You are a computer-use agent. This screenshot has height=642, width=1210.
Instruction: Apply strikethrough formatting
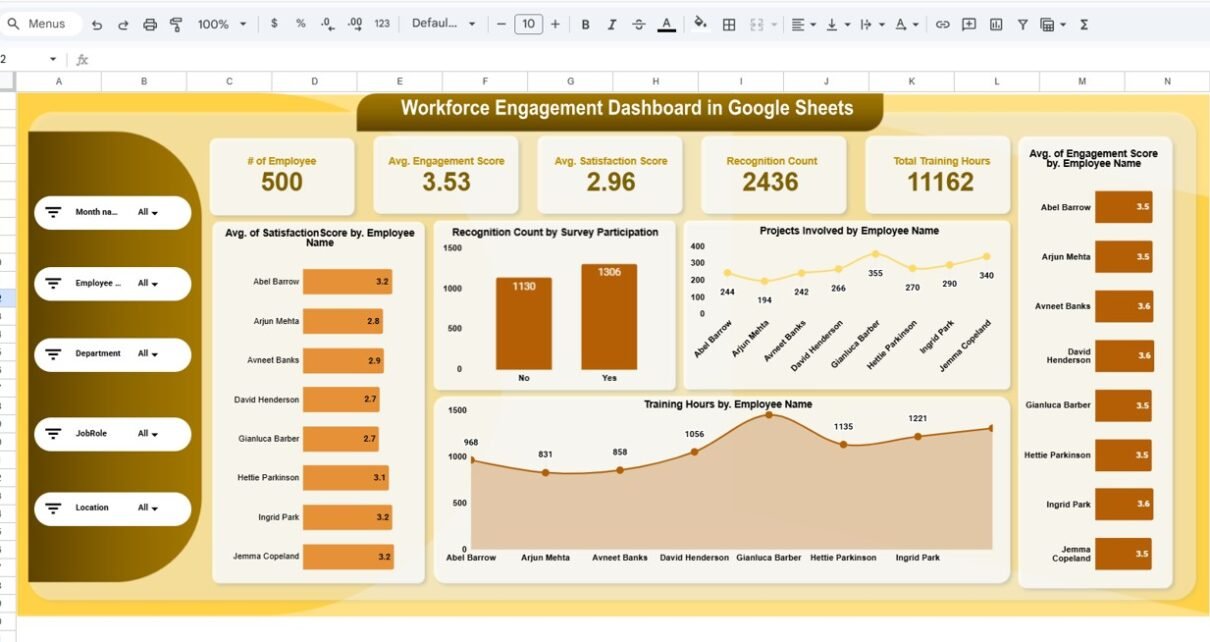(639, 24)
